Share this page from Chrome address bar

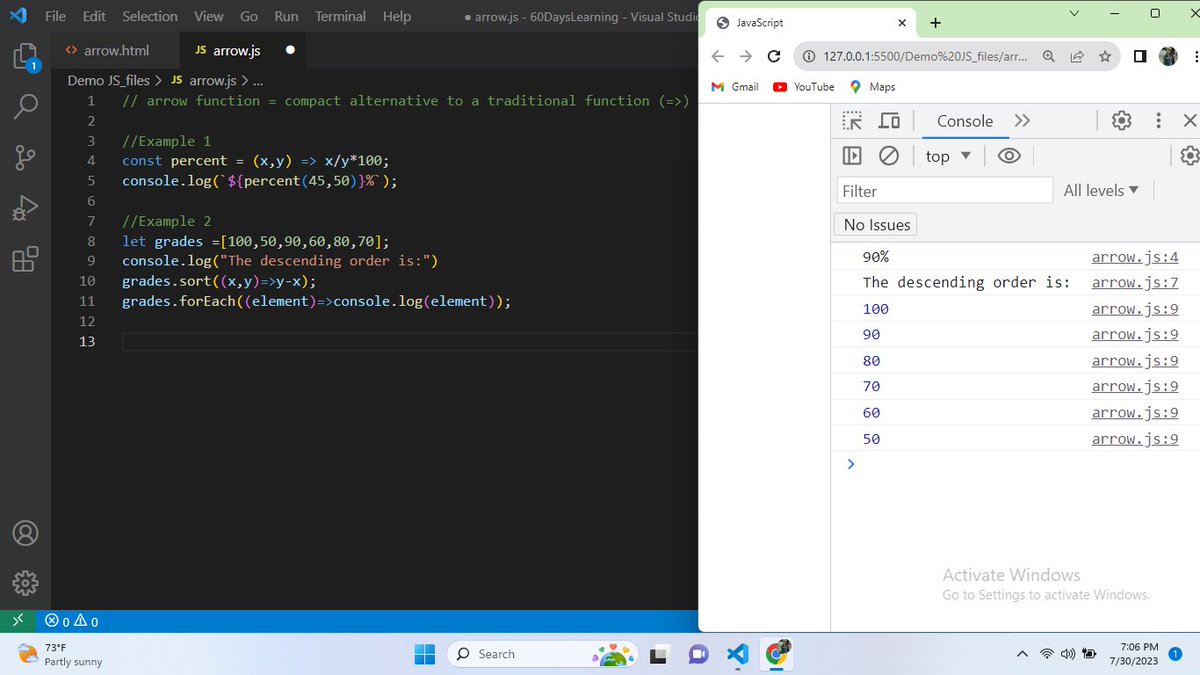[1076, 57]
